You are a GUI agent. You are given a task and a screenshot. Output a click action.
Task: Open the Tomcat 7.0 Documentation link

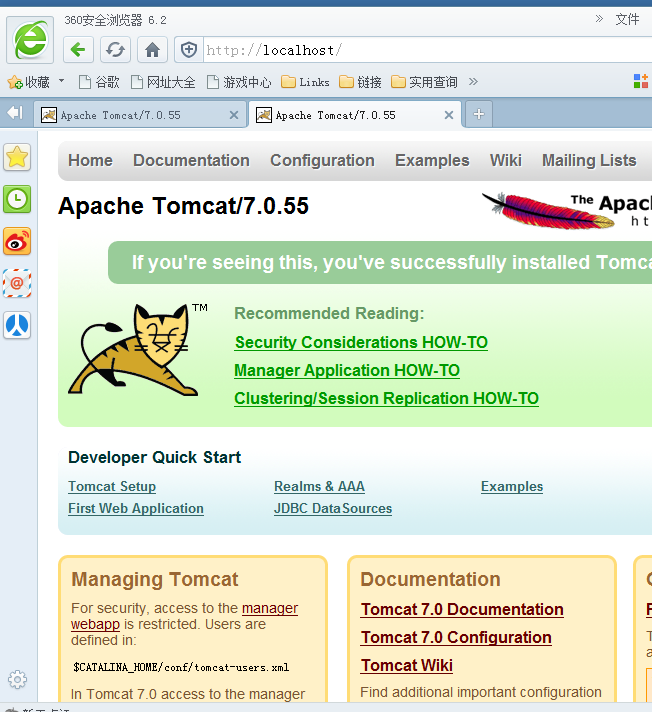pyautogui.click(x=462, y=609)
